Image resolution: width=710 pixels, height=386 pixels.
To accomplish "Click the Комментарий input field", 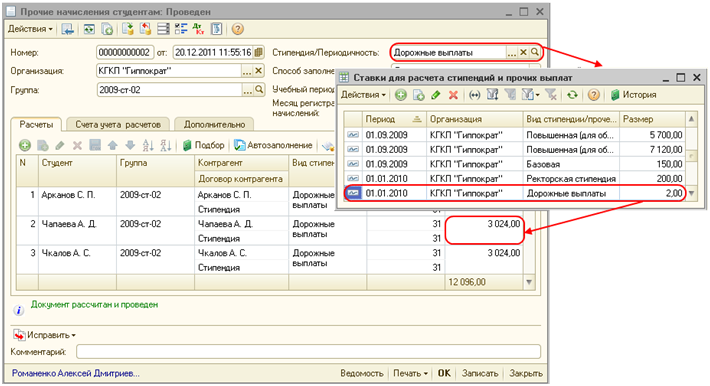I will 308,352.
